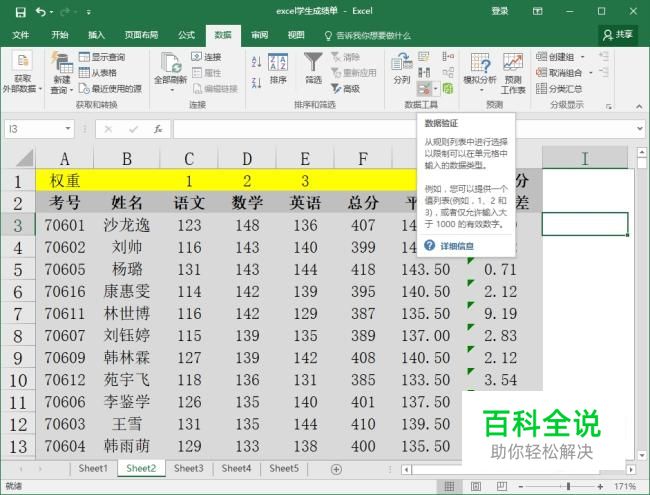
Task: Click Create Group (创建组)
Action: [555, 57]
